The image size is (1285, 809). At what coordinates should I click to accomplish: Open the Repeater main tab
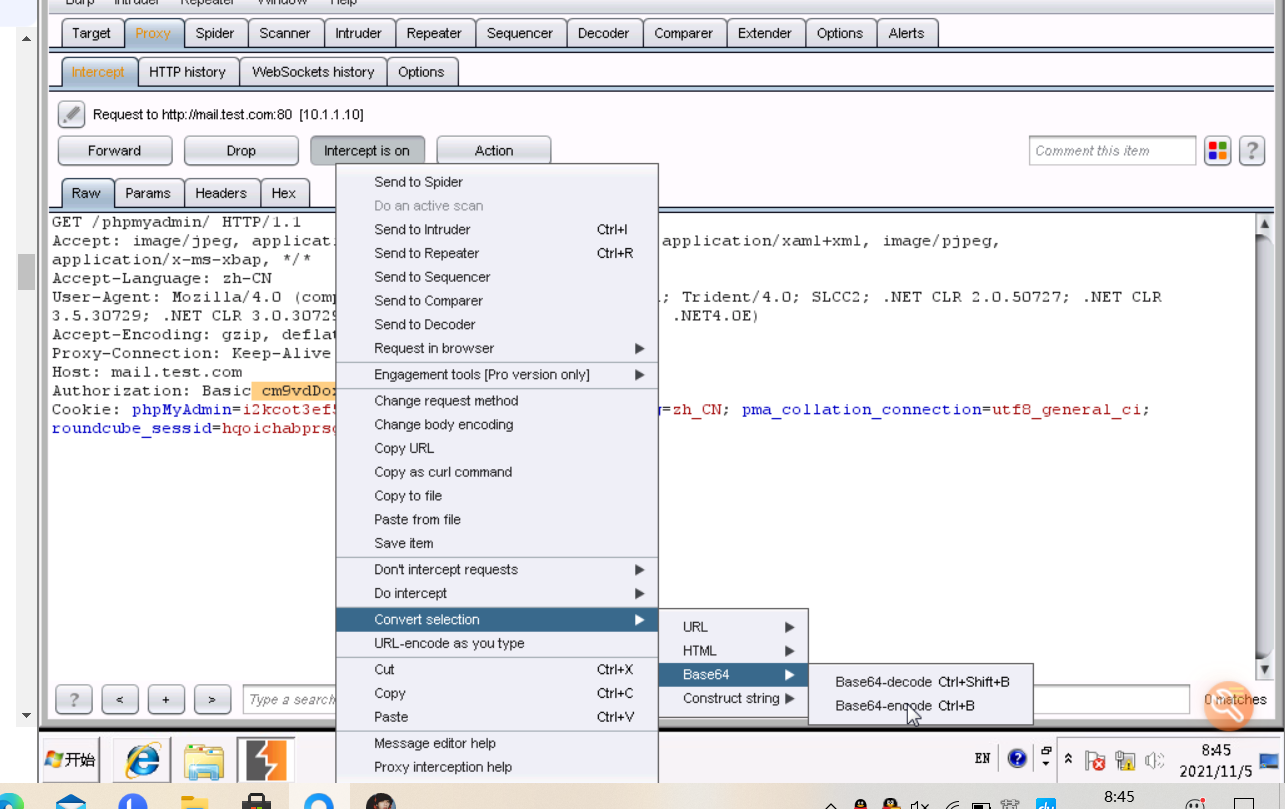434,33
